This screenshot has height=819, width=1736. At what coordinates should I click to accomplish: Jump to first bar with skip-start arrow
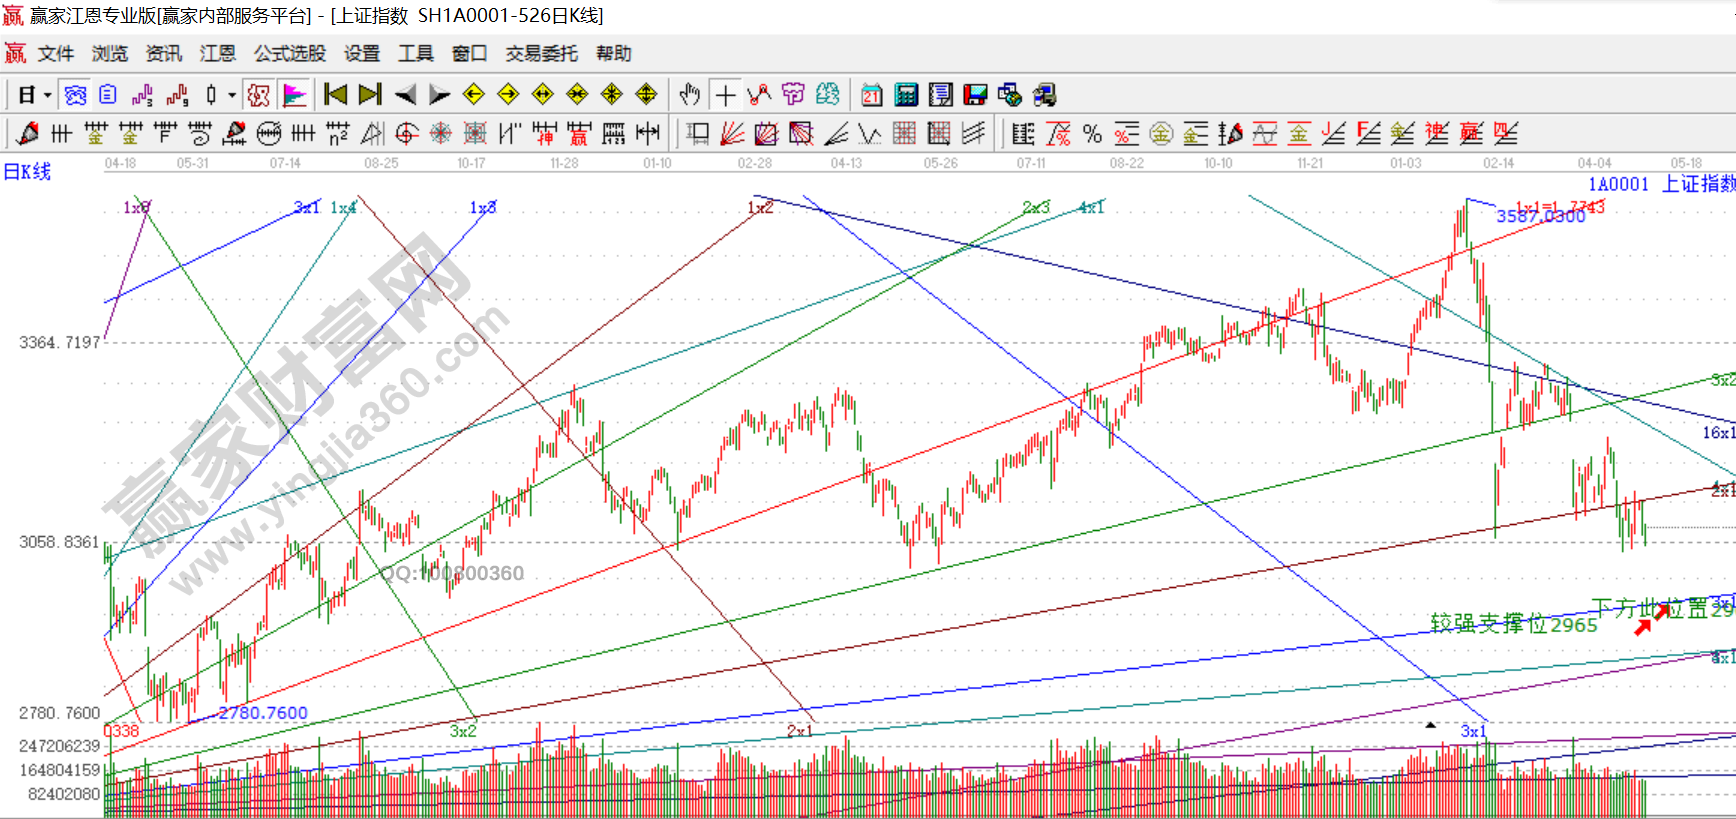click(x=336, y=95)
